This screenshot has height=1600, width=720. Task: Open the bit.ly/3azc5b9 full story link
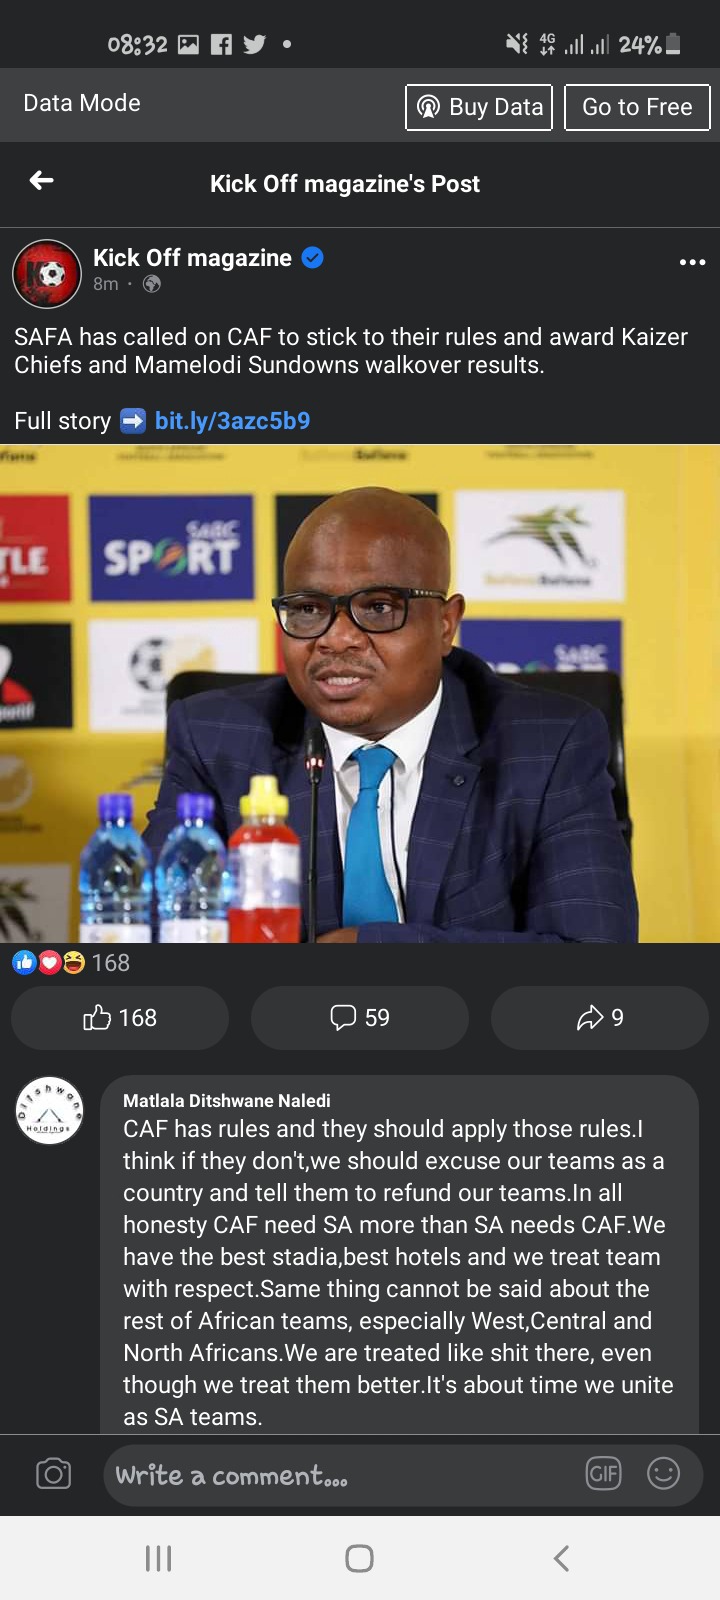(x=232, y=421)
